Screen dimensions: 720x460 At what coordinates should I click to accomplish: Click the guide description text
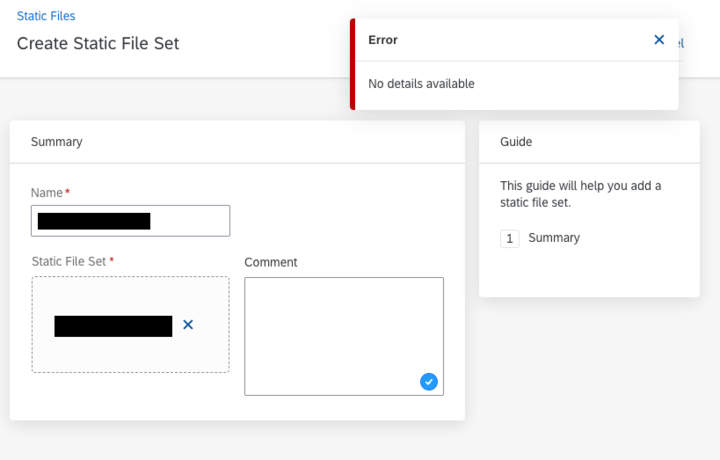[x=580, y=194]
